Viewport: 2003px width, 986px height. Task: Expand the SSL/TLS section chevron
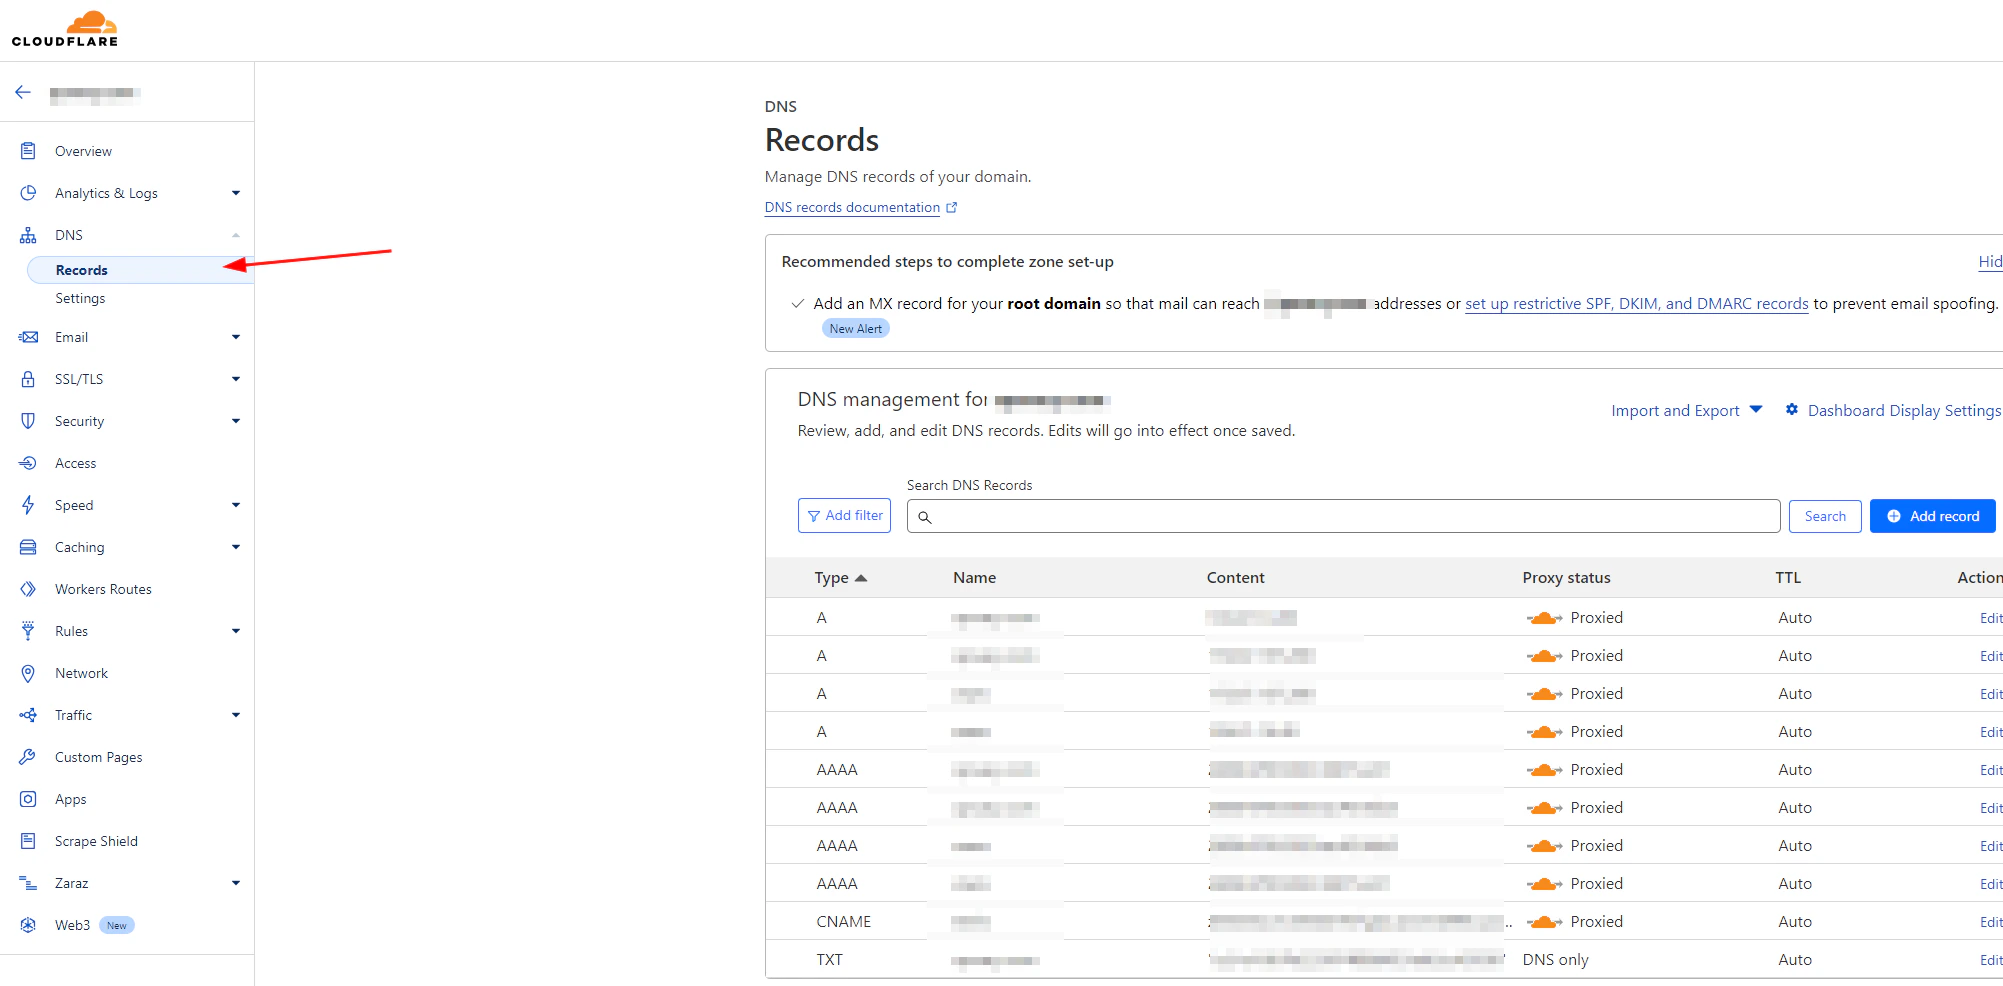tap(236, 378)
